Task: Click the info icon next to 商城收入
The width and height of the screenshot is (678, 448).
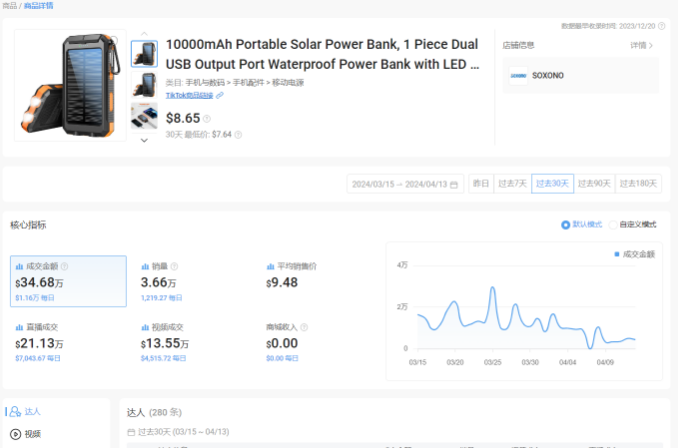Action: (x=306, y=327)
